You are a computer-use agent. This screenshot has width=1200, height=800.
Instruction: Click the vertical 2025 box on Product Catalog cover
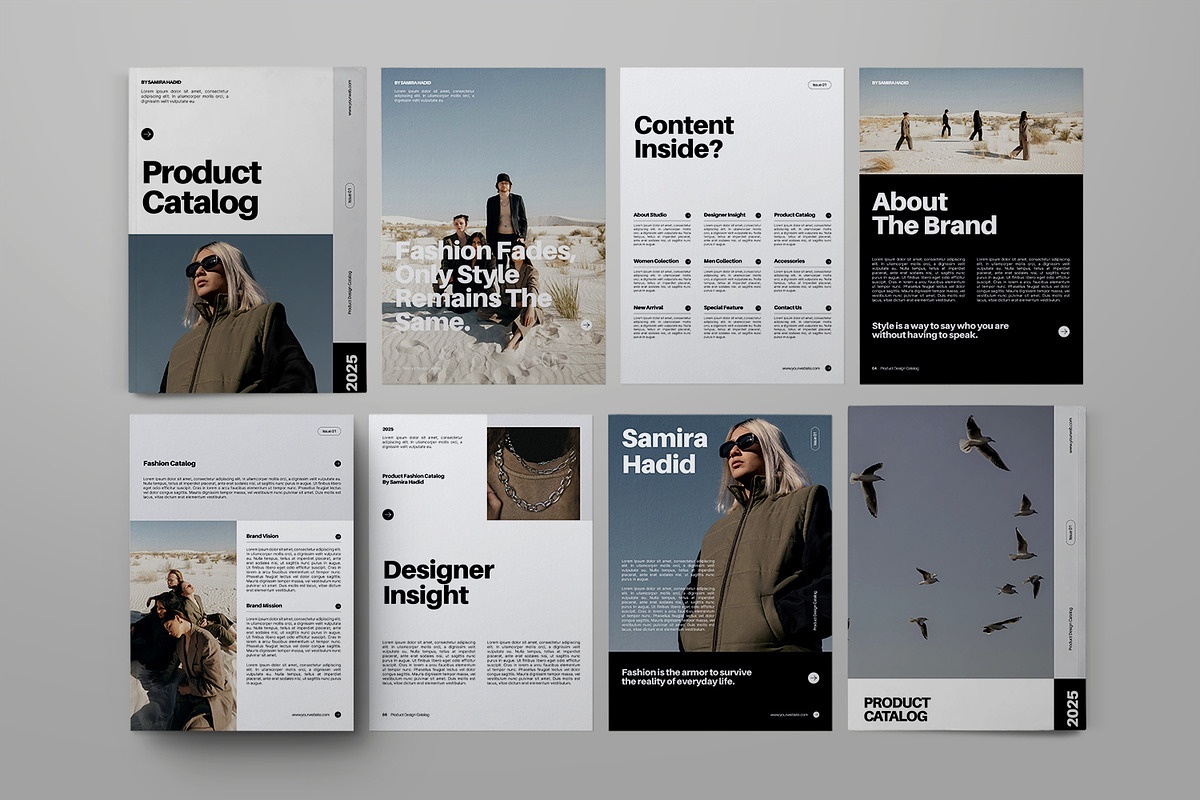pos(350,369)
